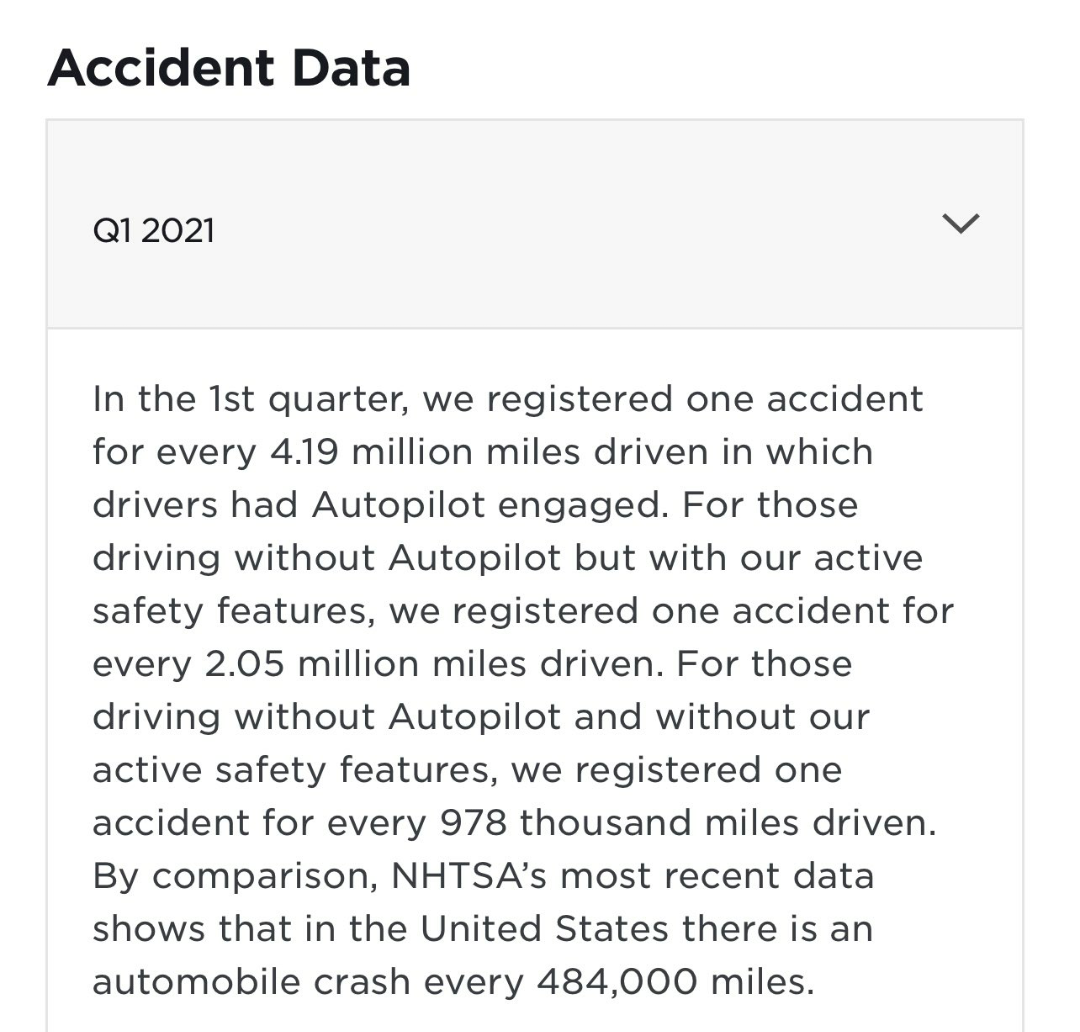
Task: Click the phrase 'driving without Autopilot but'
Action: pyautogui.click(x=364, y=558)
